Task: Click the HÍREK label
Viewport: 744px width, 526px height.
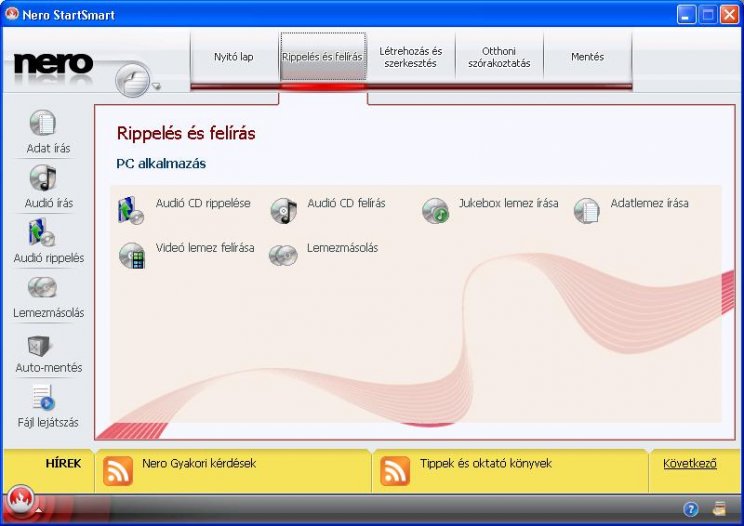Action: pos(63,463)
